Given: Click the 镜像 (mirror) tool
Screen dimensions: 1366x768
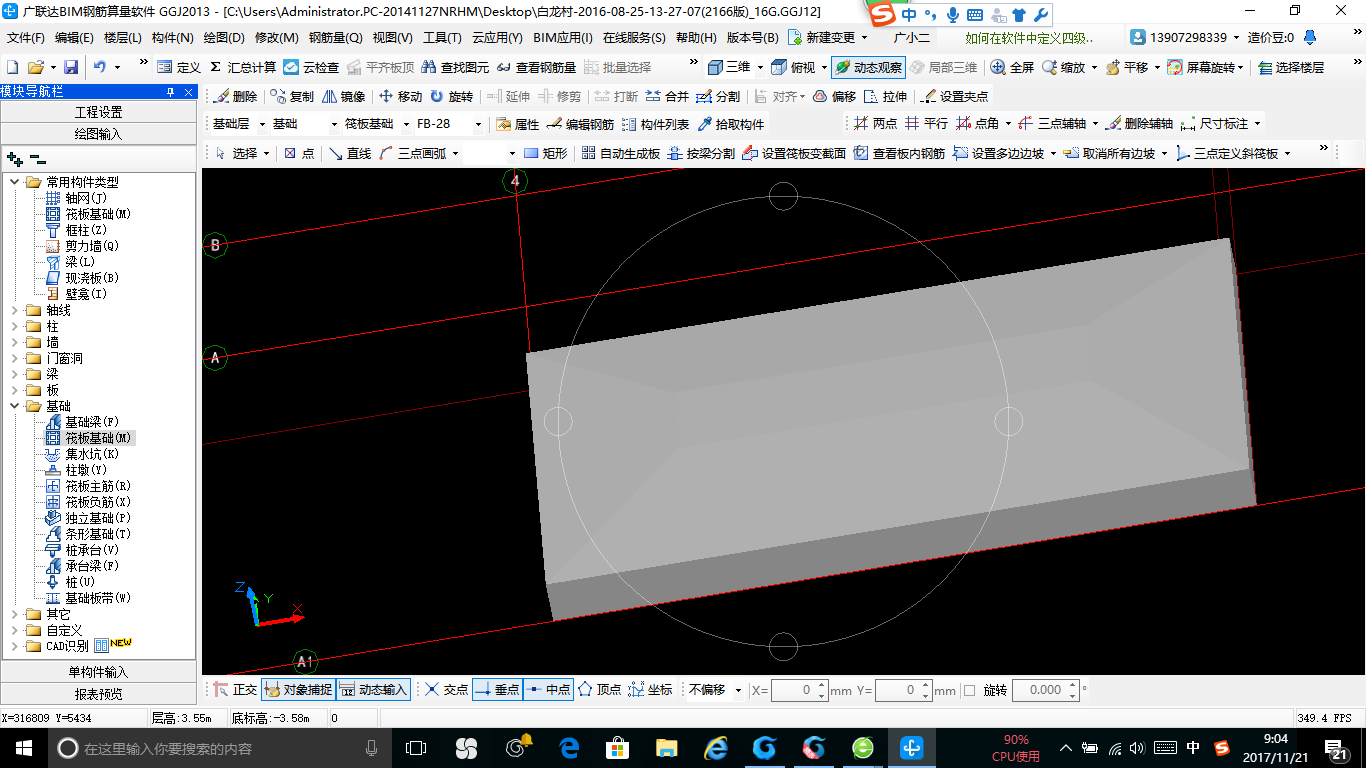Looking at the screenshot, I should (343, 97).
